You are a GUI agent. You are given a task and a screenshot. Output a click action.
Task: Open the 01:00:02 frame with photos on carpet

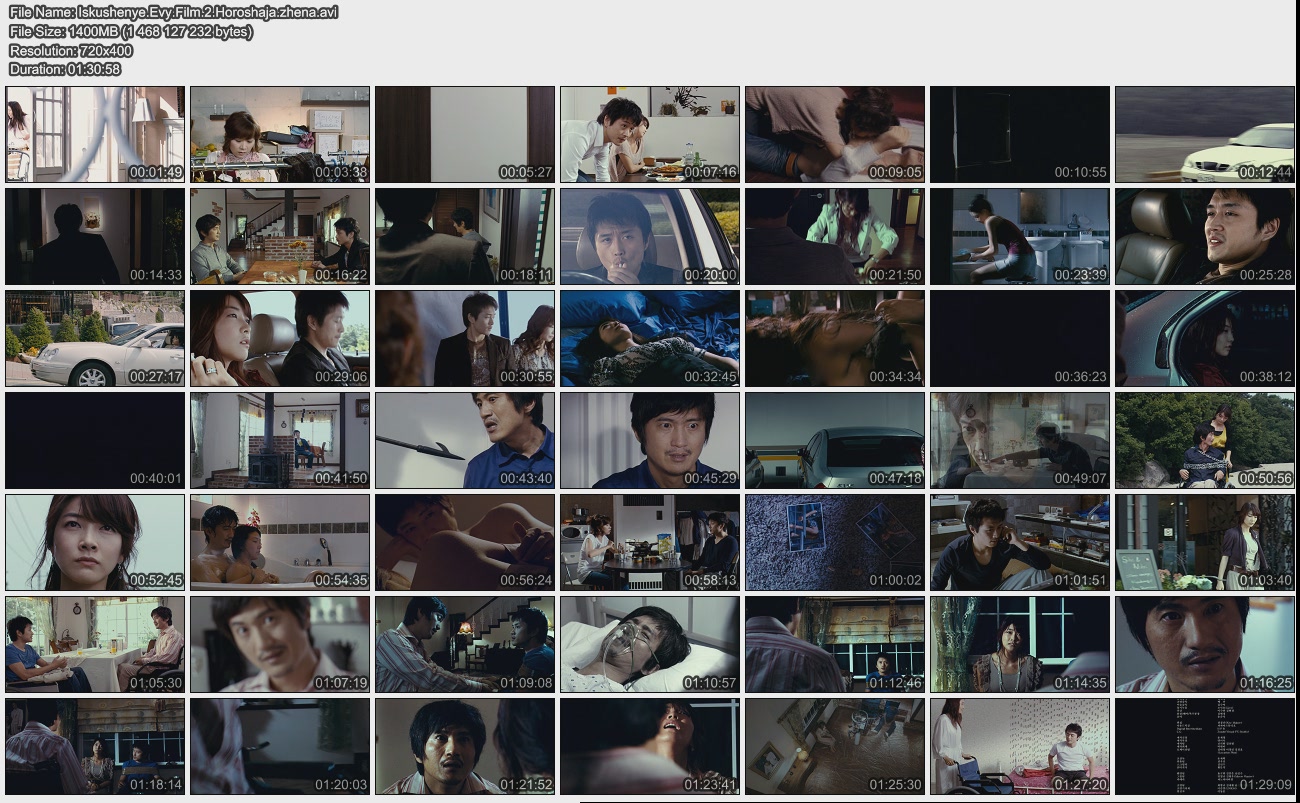point(834,542)
